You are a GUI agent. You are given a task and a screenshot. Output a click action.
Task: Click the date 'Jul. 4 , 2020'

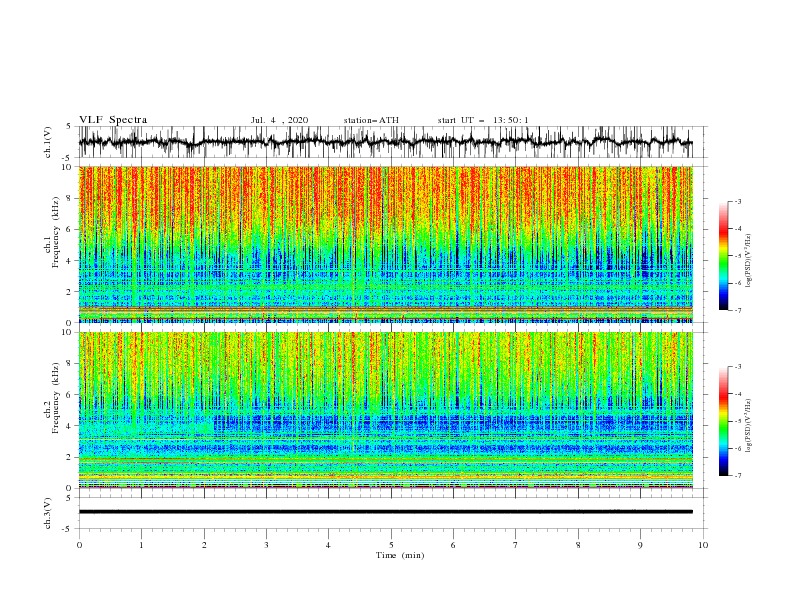[x=279, y=120]
